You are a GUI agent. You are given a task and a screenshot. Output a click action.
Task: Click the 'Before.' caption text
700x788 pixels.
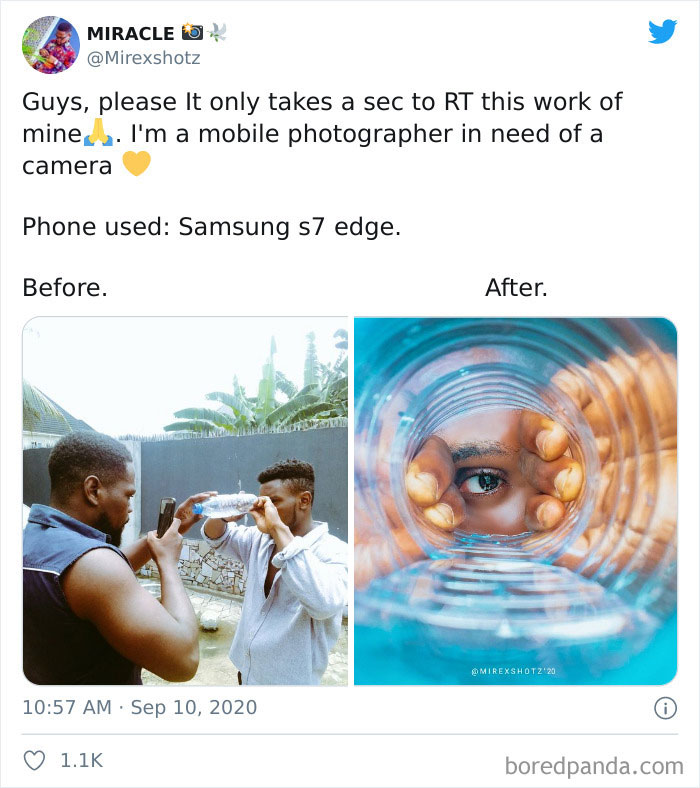(64, 288)
